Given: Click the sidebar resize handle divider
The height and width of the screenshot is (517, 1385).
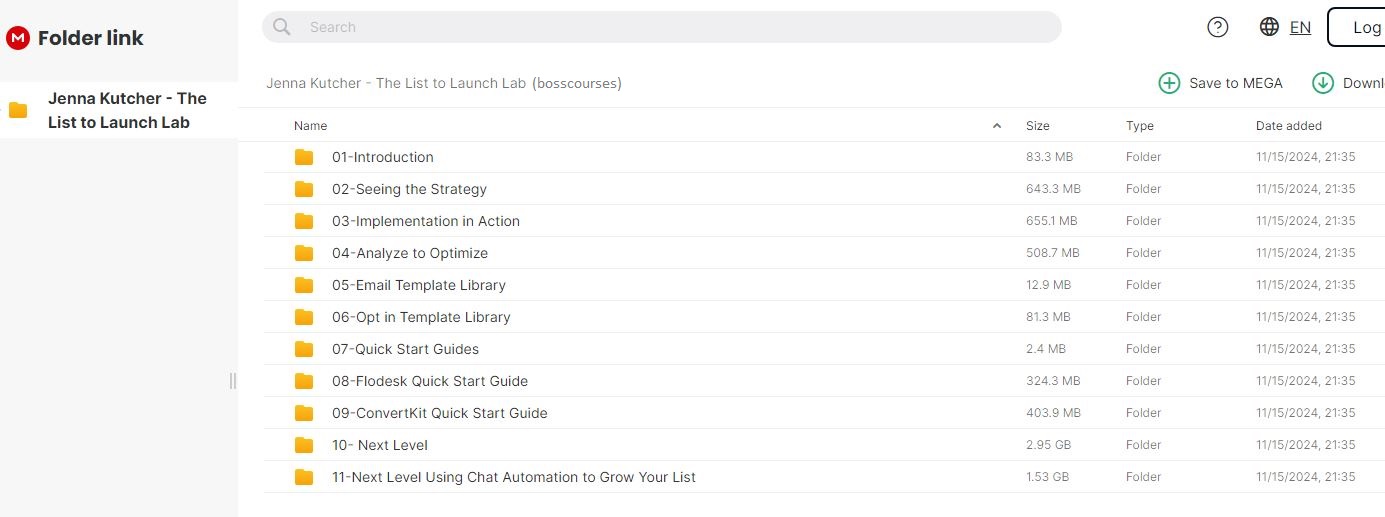Looking at the screenshot, I should (x=233, y=380).
